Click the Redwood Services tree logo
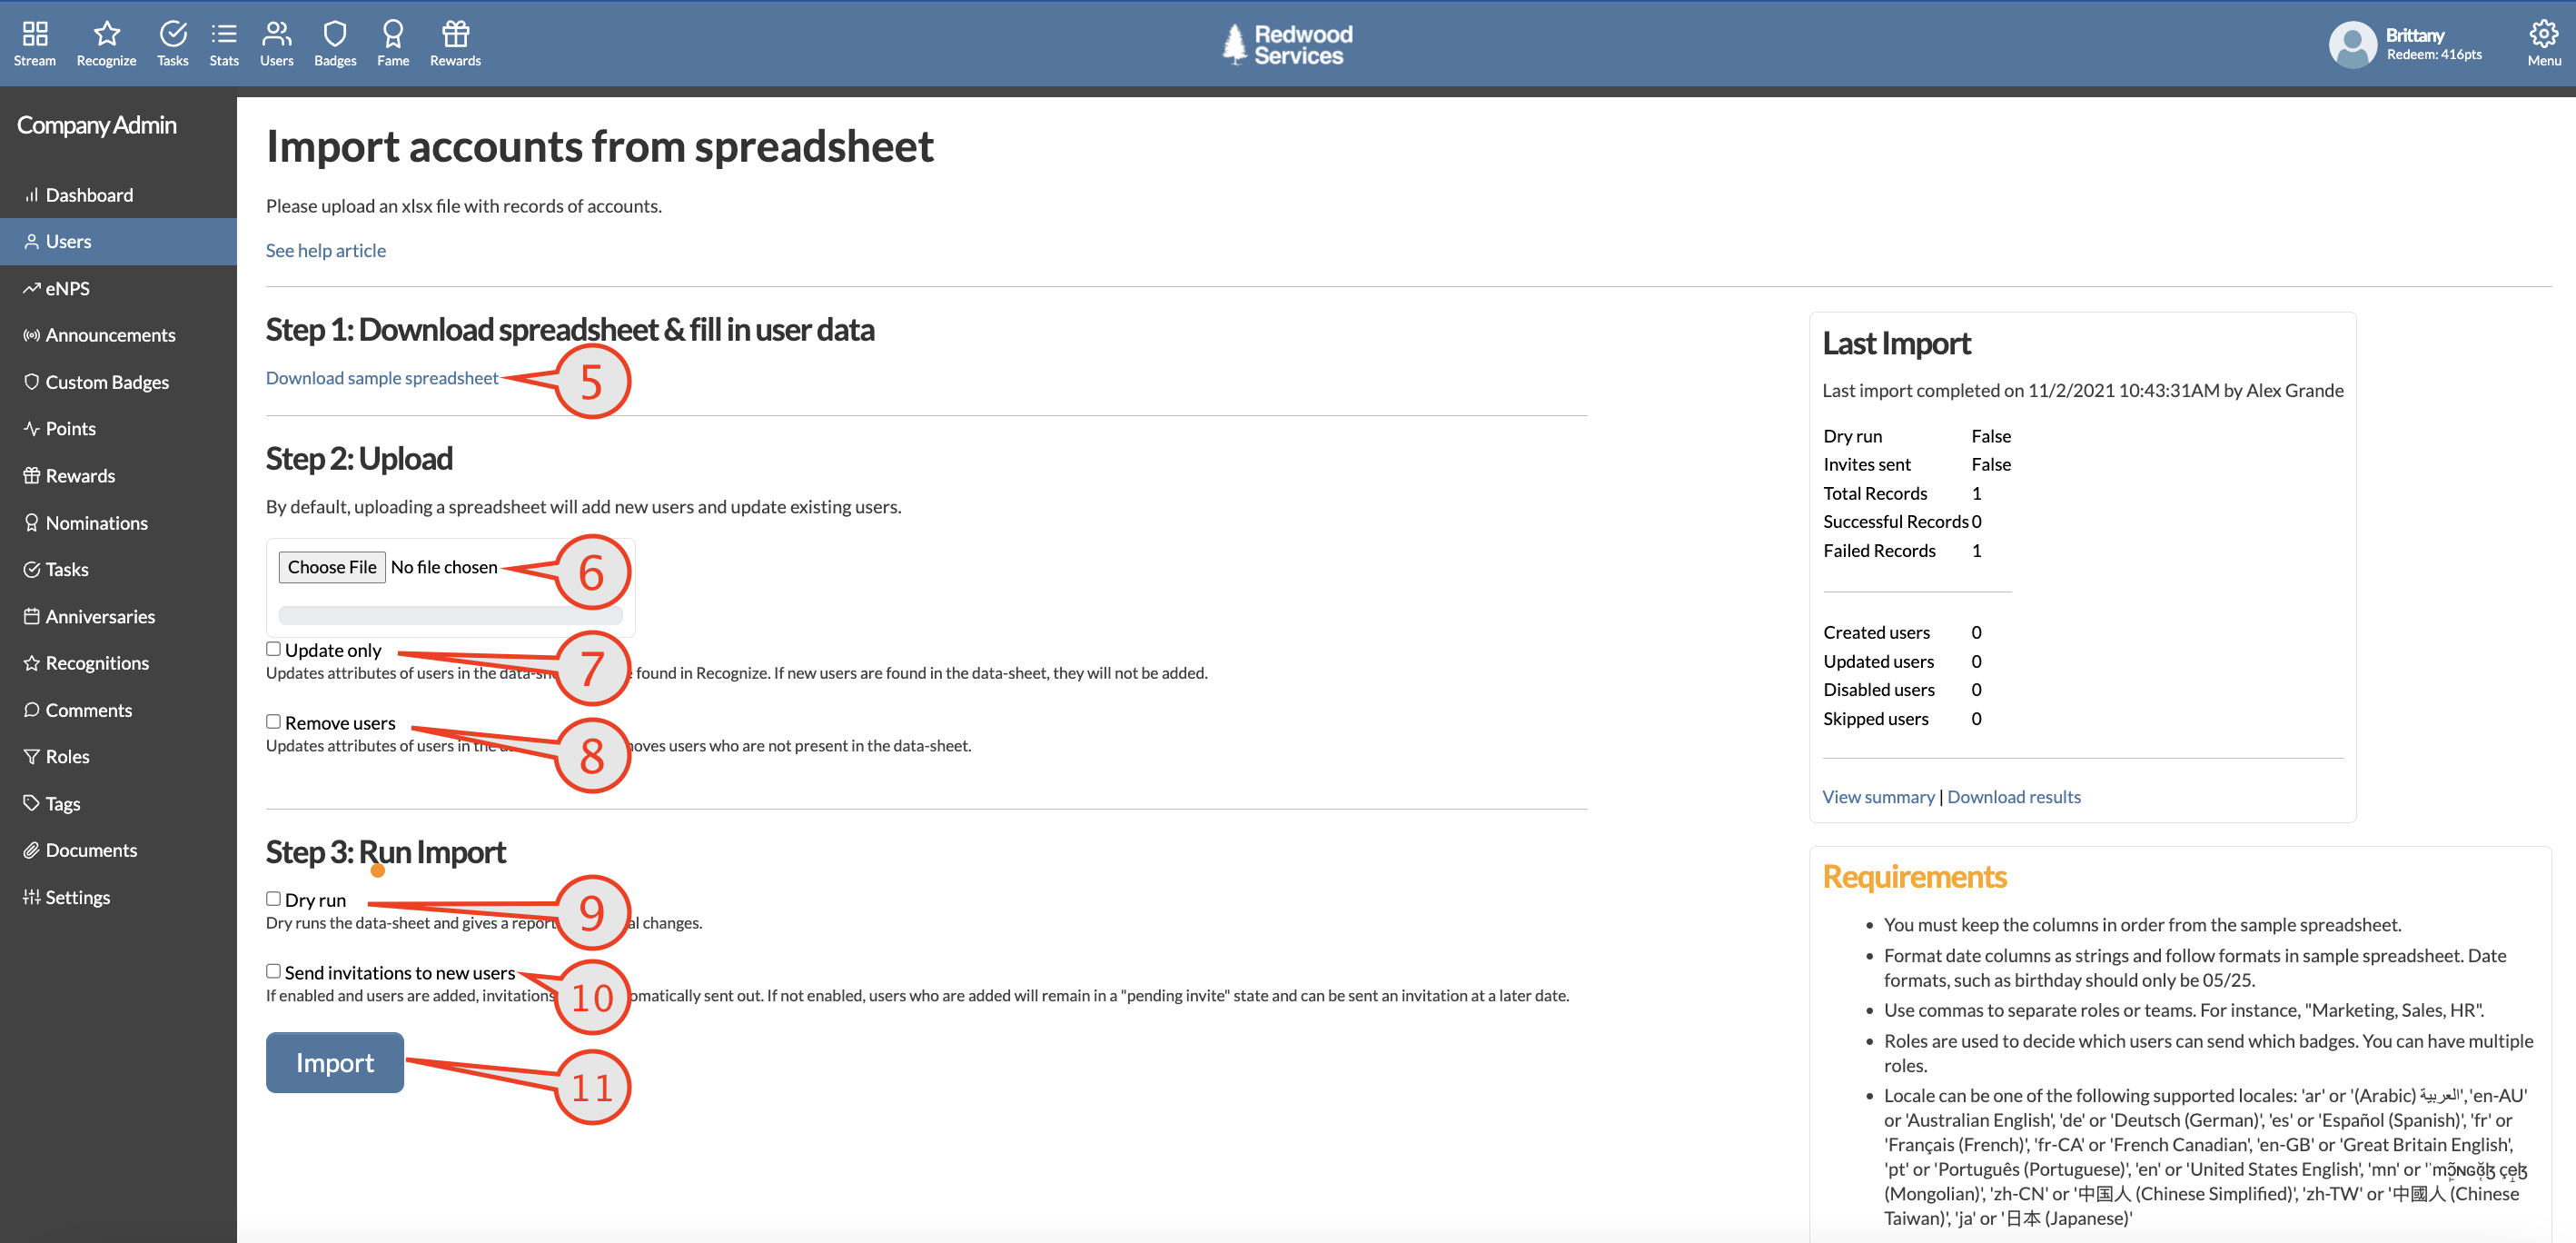2576x1243 pixels. tap(1234, 44)
